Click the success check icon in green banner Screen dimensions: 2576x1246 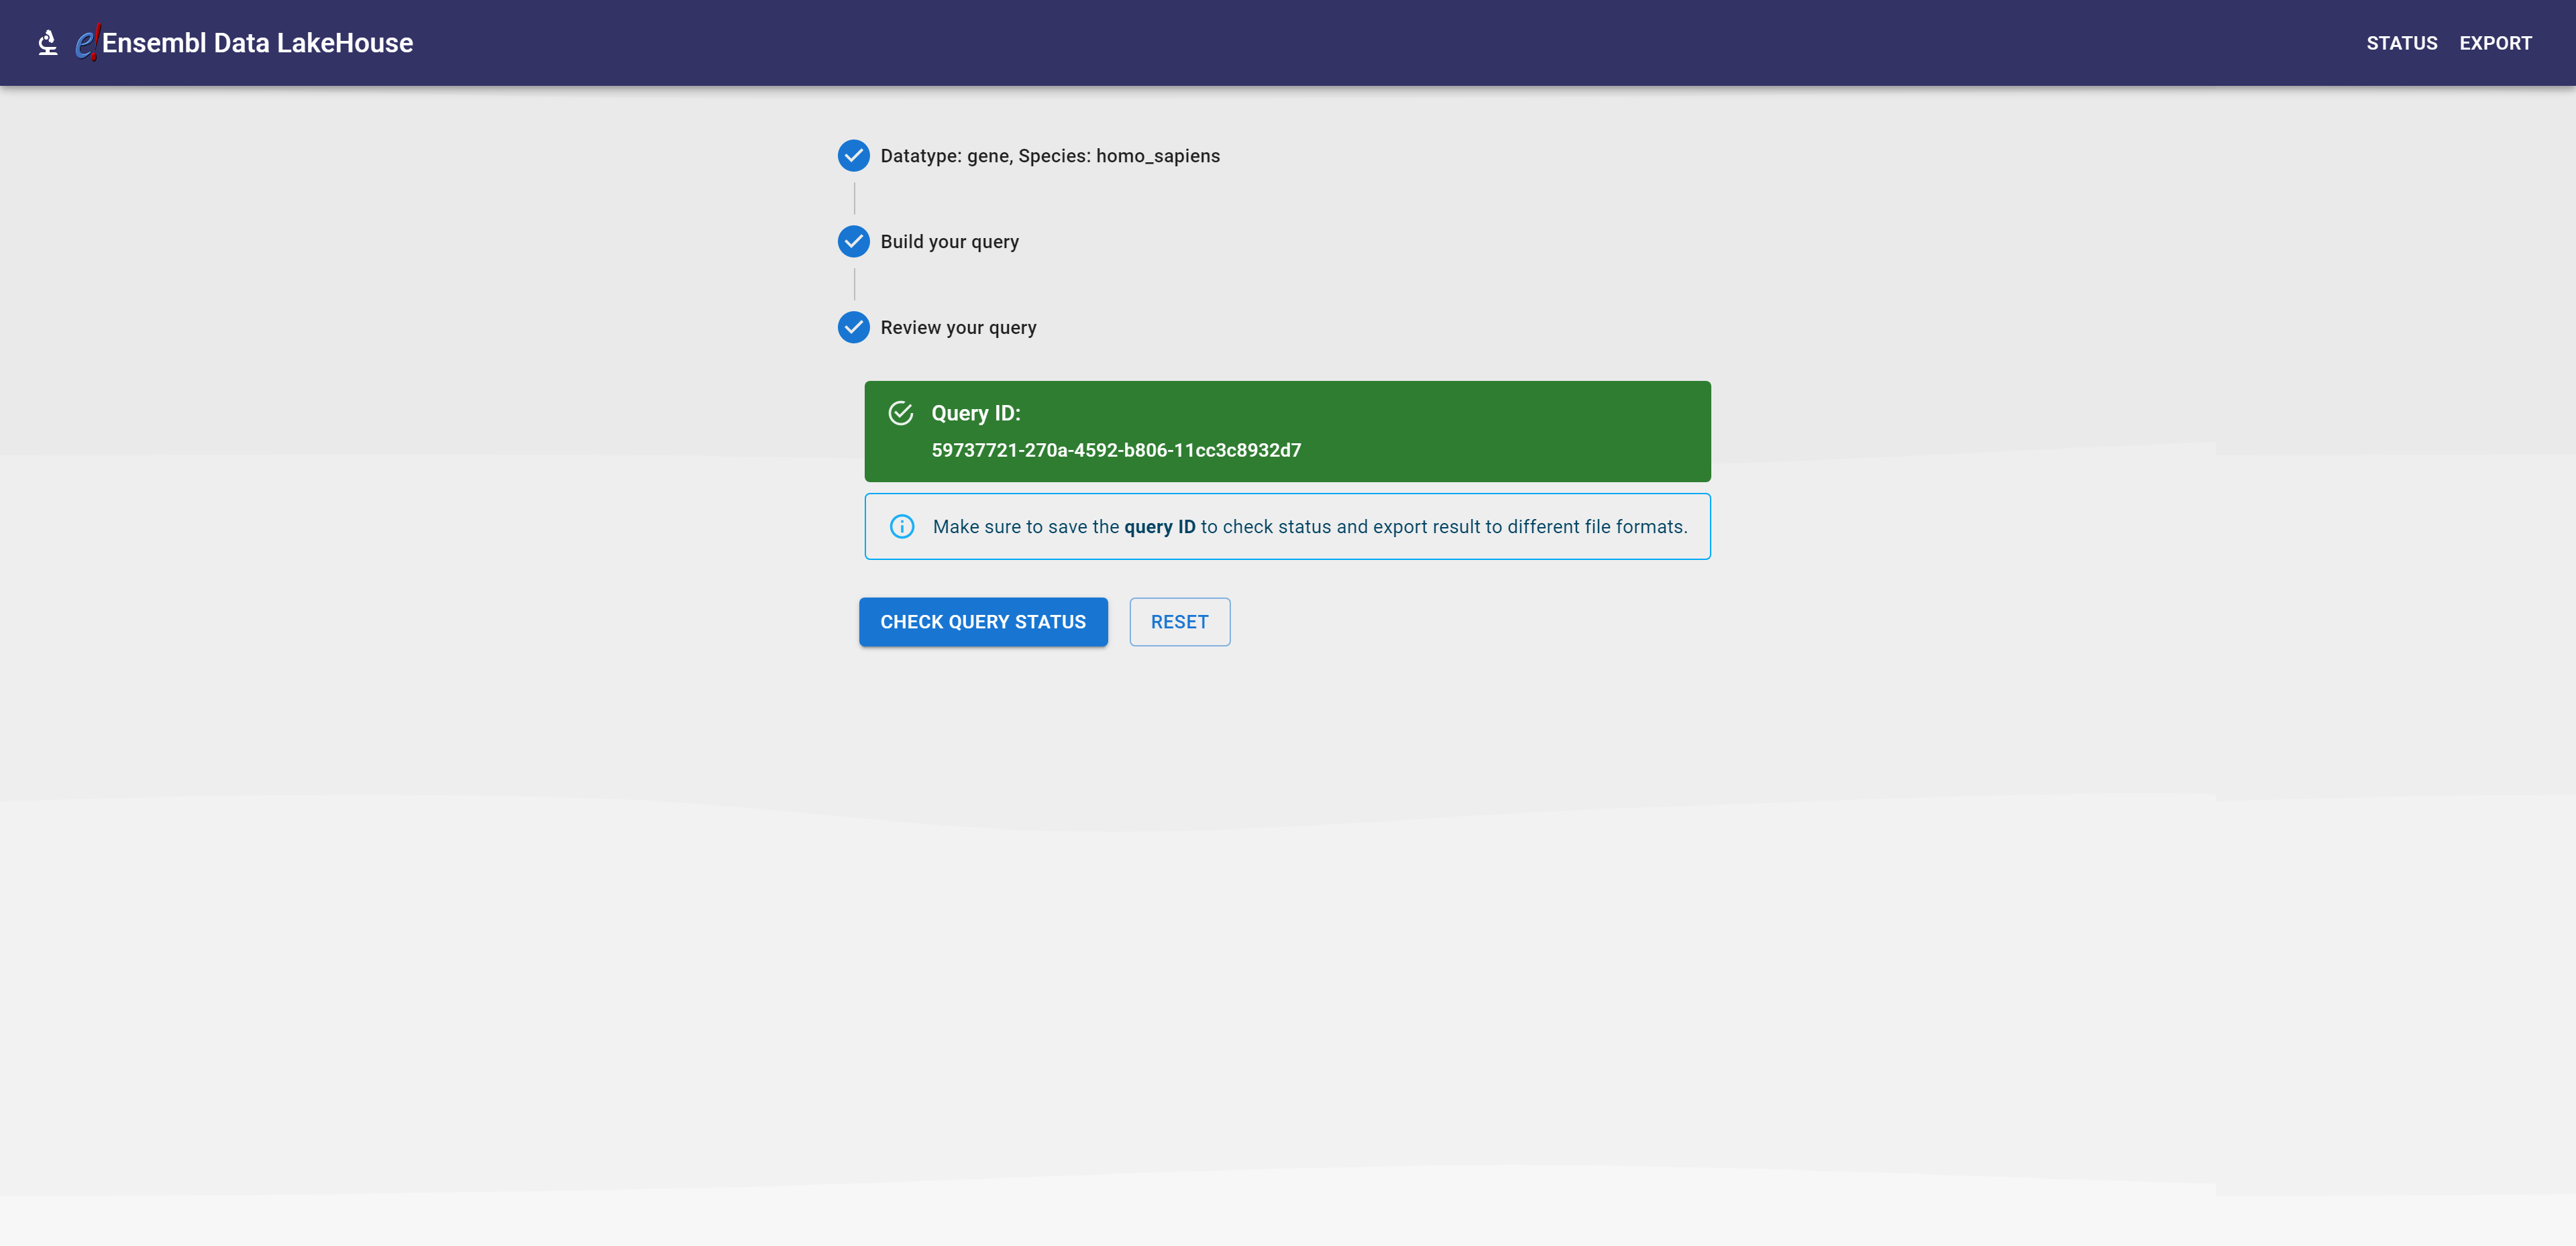click(x=900, y=413)
